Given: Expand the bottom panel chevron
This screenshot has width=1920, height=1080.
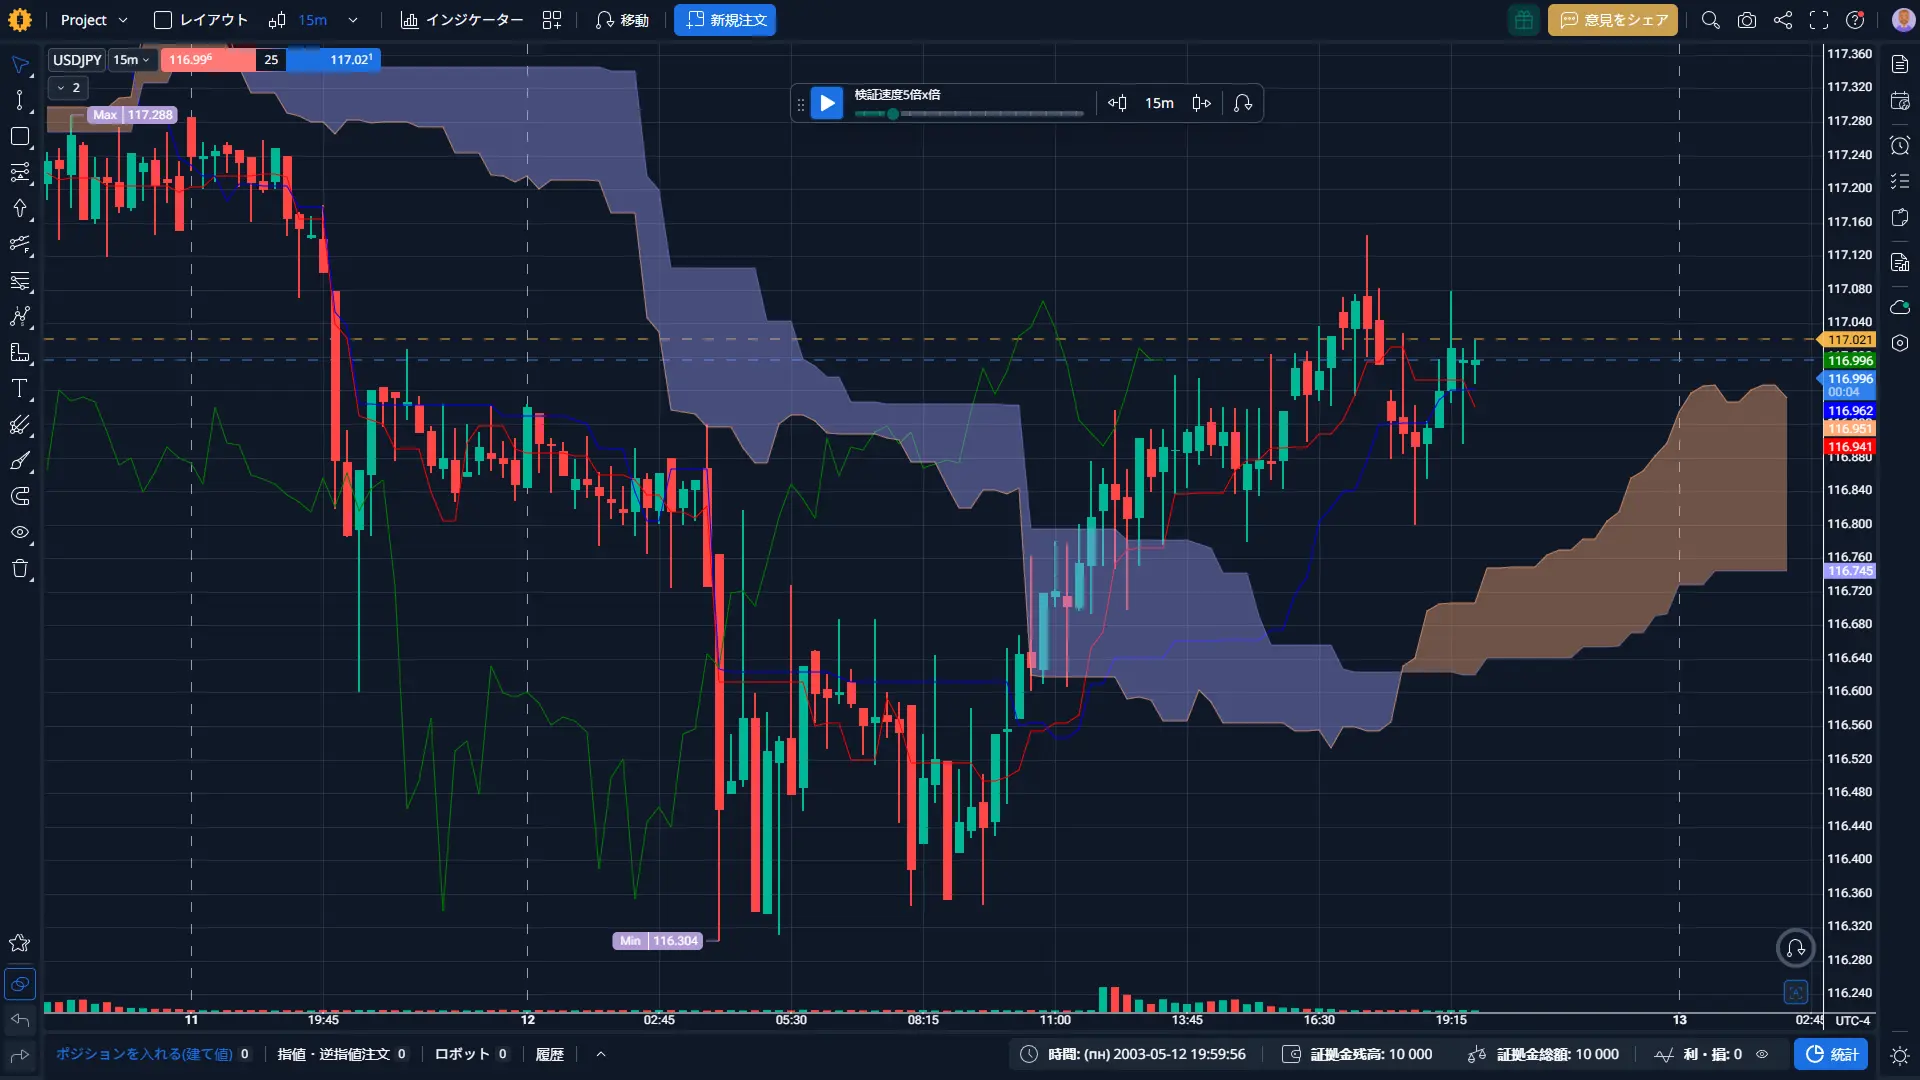Looking at the screenshot, I should coord(600,1054).
